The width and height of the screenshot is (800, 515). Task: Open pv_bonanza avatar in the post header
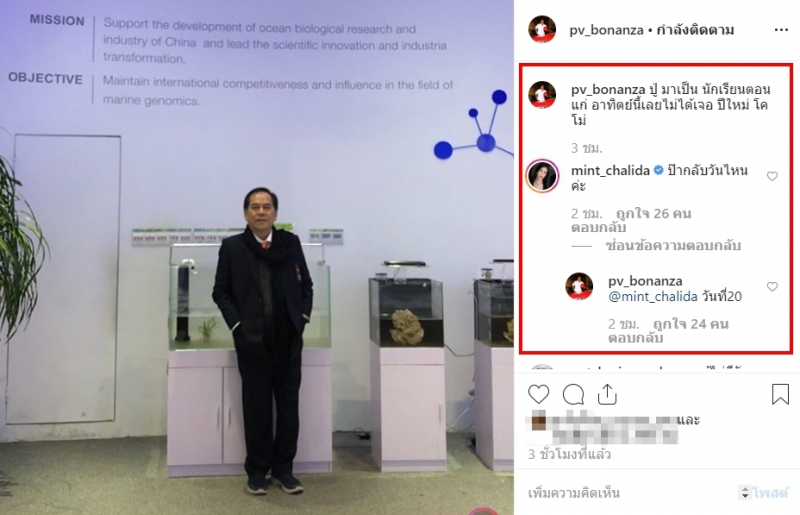pos(542,30)
